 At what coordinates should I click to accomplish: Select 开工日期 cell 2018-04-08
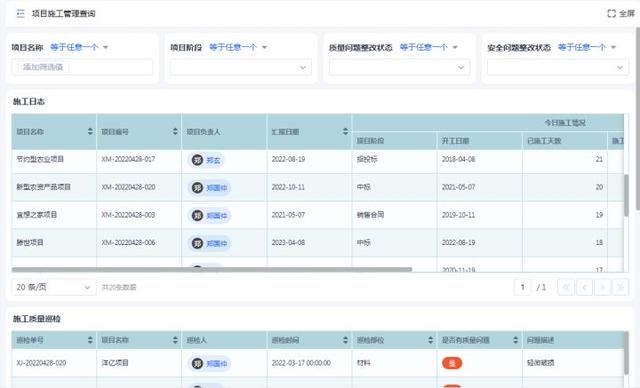point(458,159)
